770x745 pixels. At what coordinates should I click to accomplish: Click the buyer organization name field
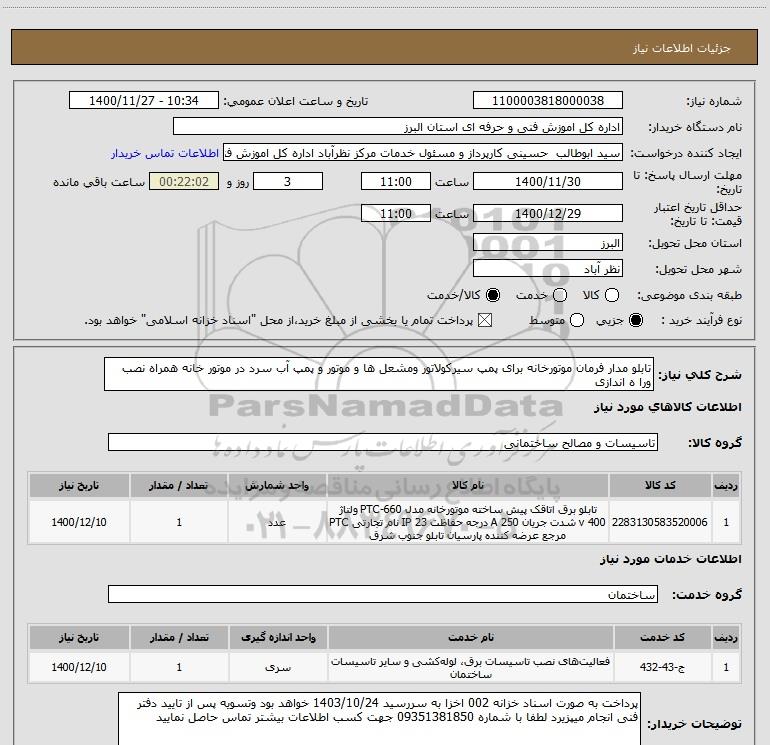click(x=398, y=127)
